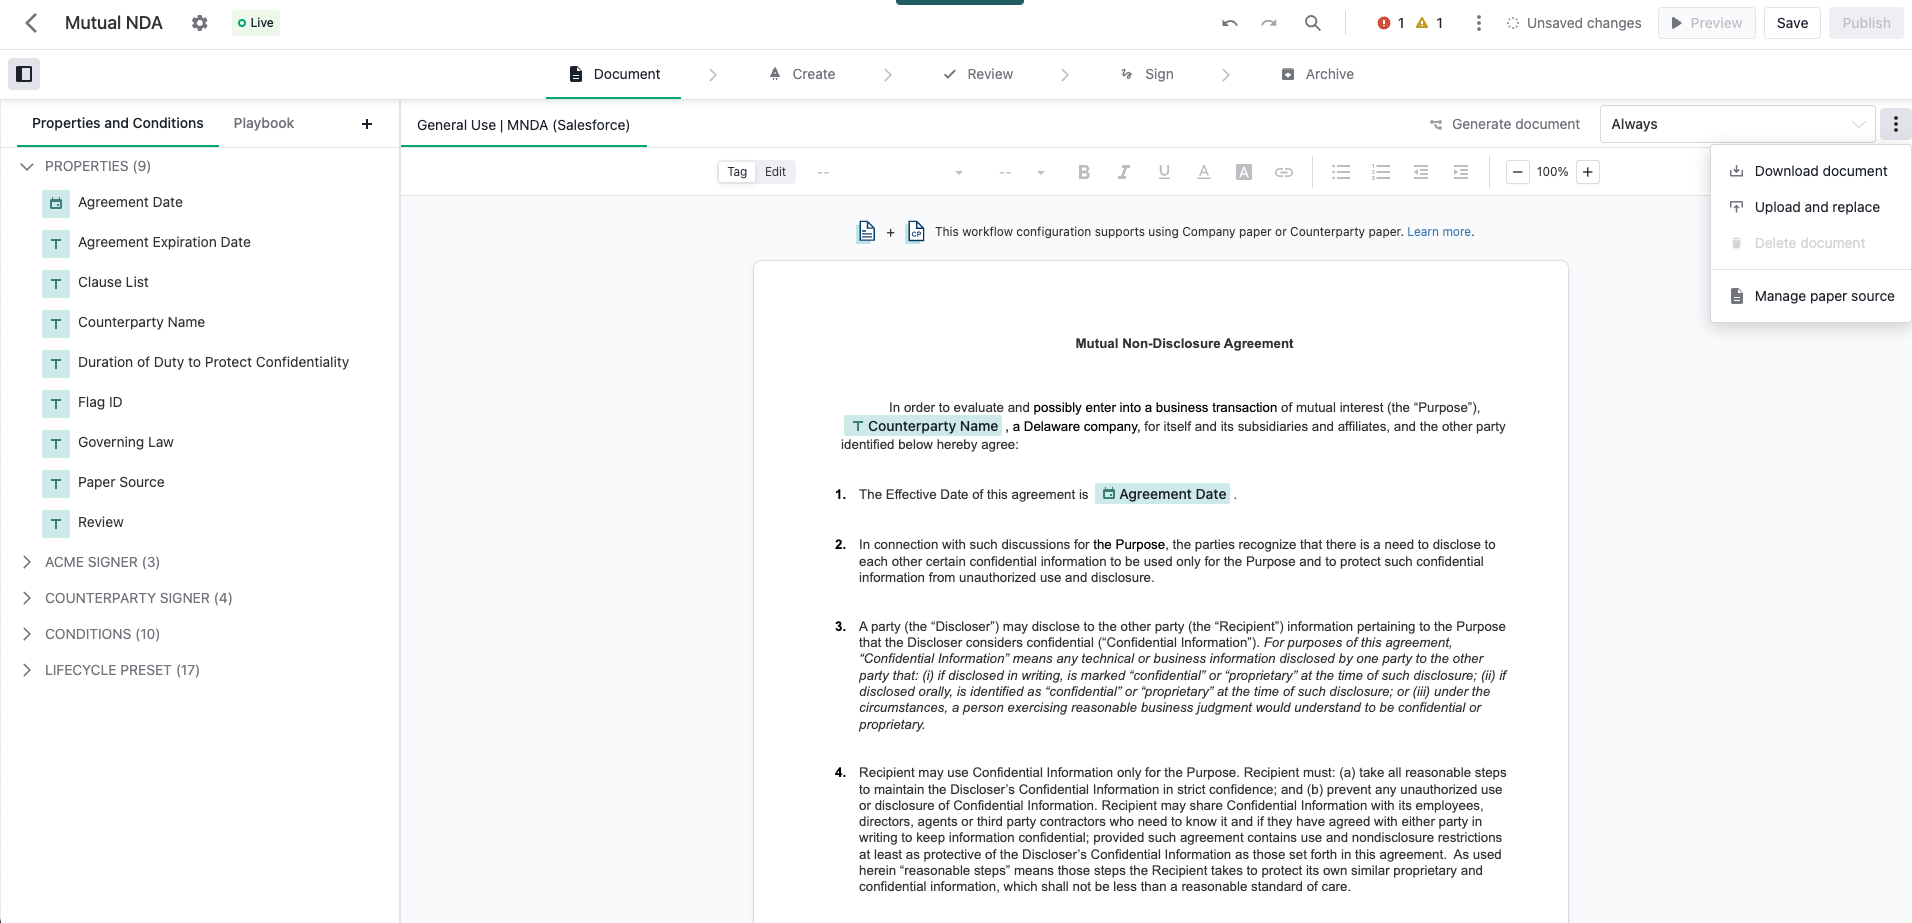Image resolution: width=1912 pixels, height=923 pixels.
Task: Toggle the left sidebar panel icon
Action: coord(25,74)
